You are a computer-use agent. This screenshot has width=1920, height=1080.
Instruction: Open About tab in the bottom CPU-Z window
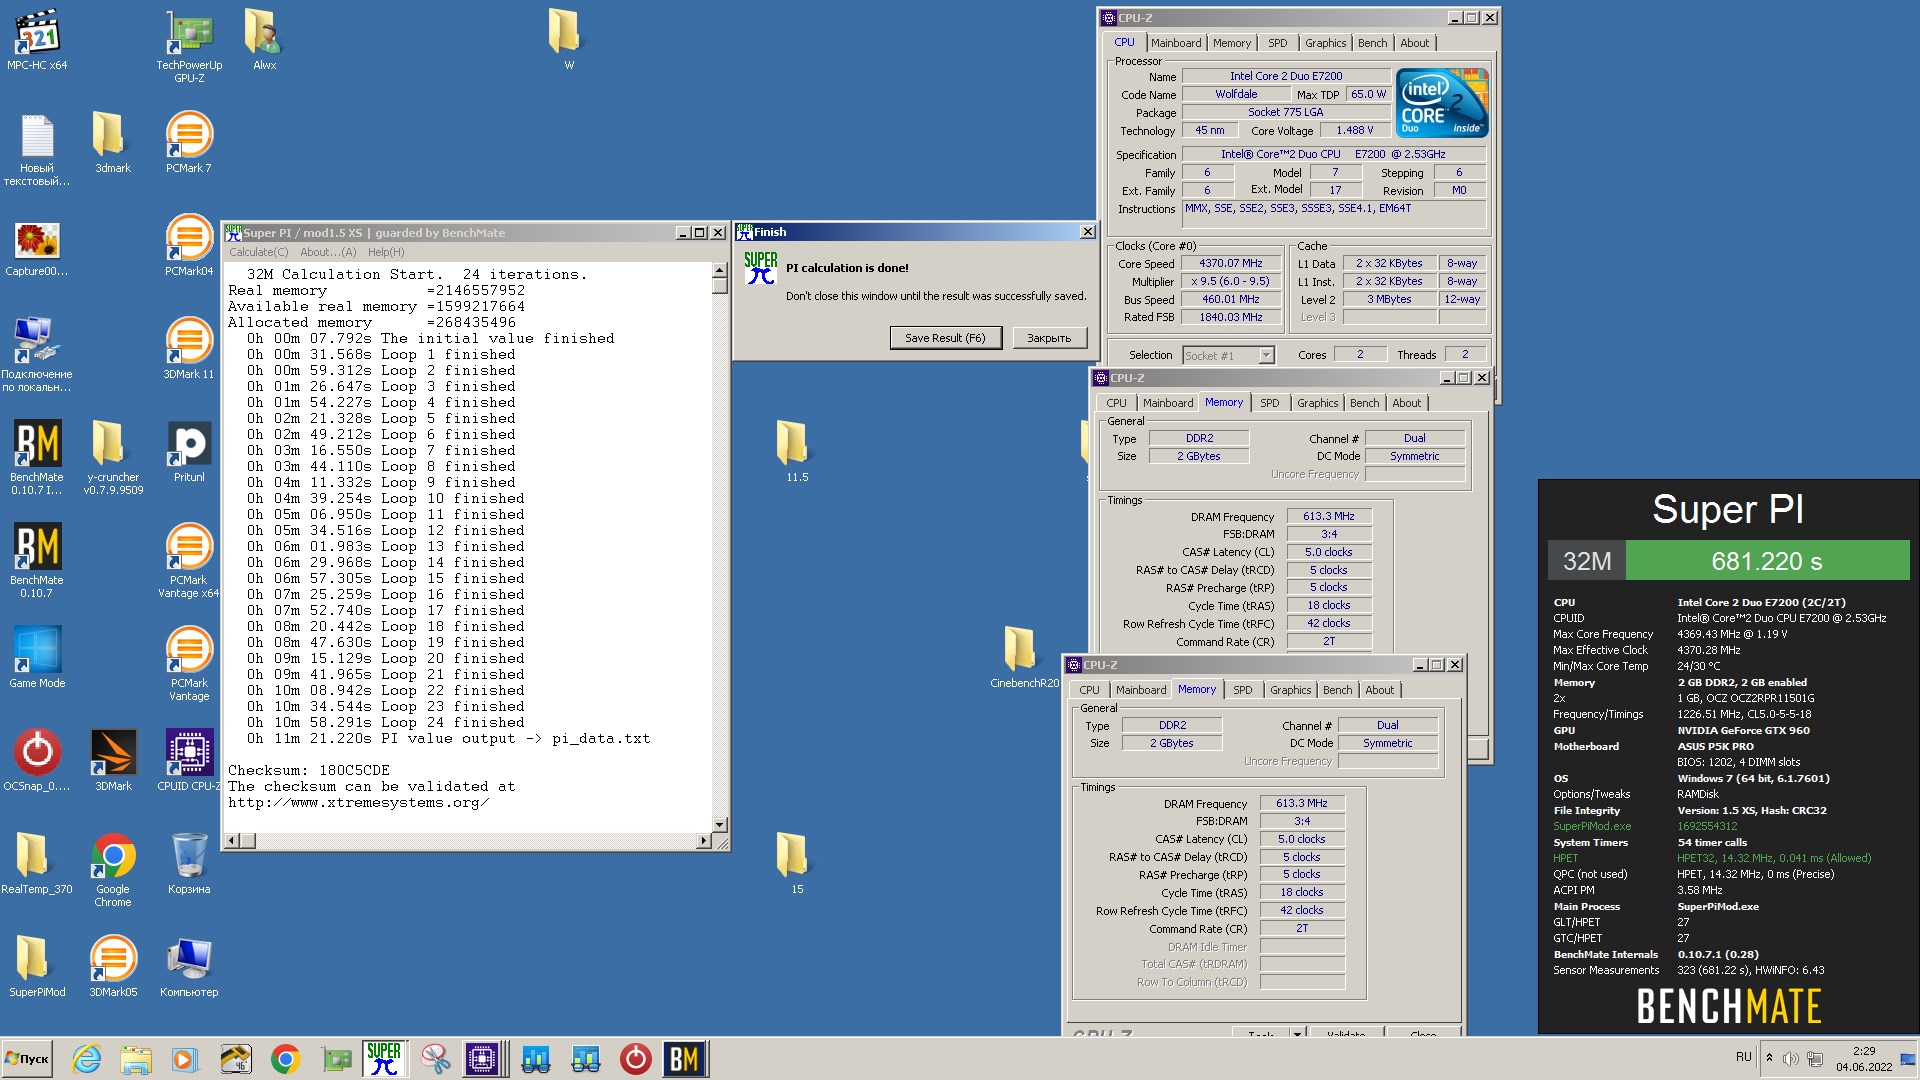click(1379, 690)
